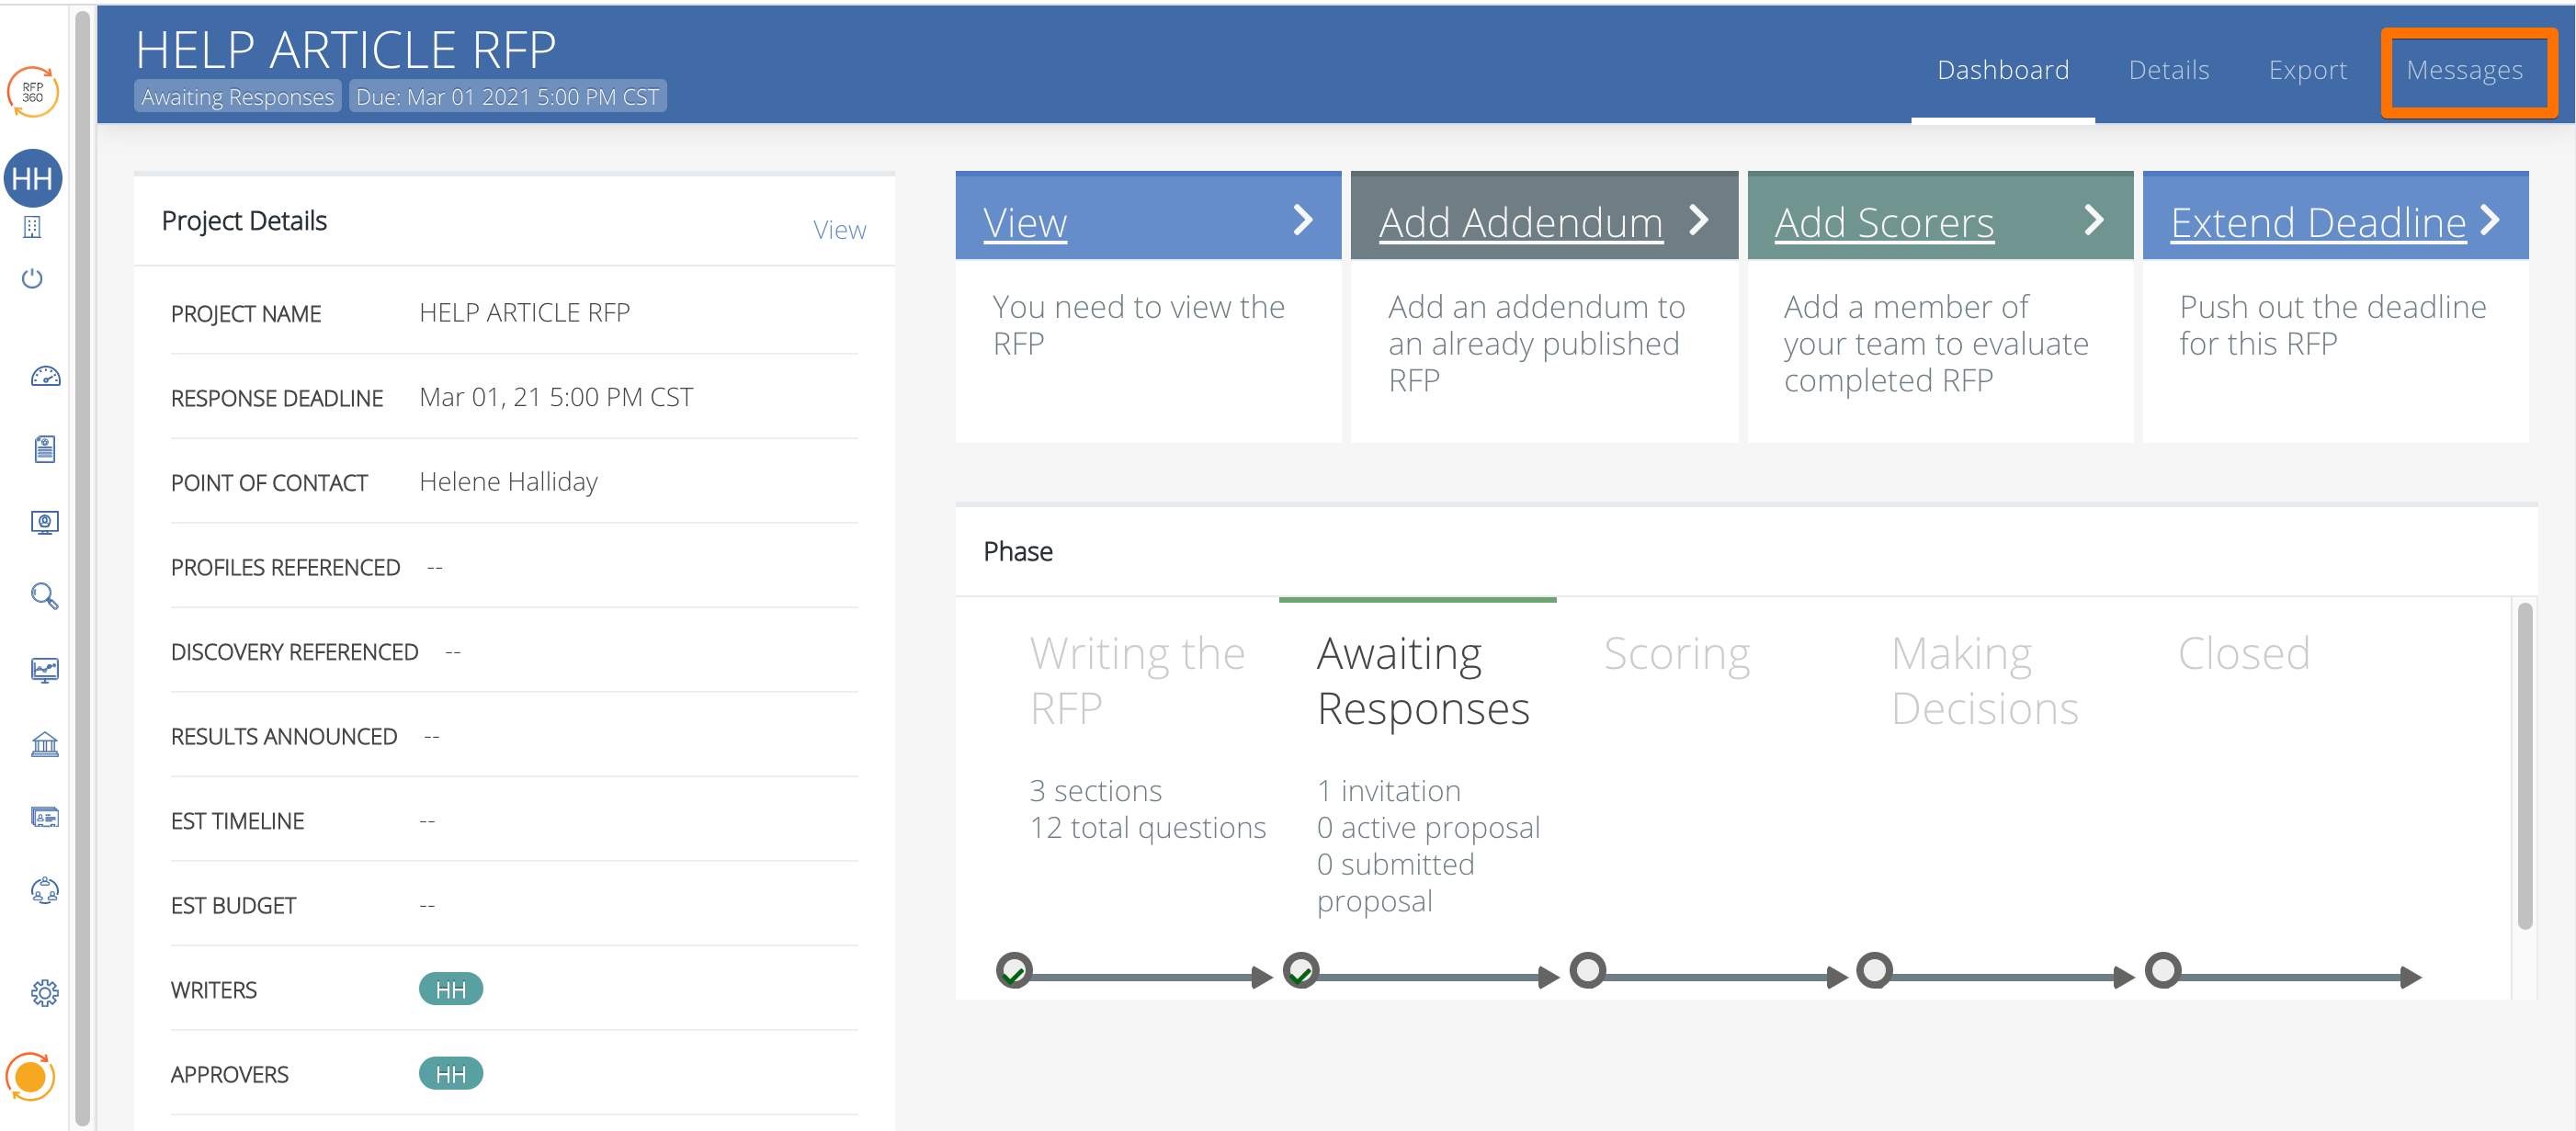Switch to the Messages tab
The width and height of the screenshot is (2576, 1131).
pyautogui.click(x=2463, y=70)
